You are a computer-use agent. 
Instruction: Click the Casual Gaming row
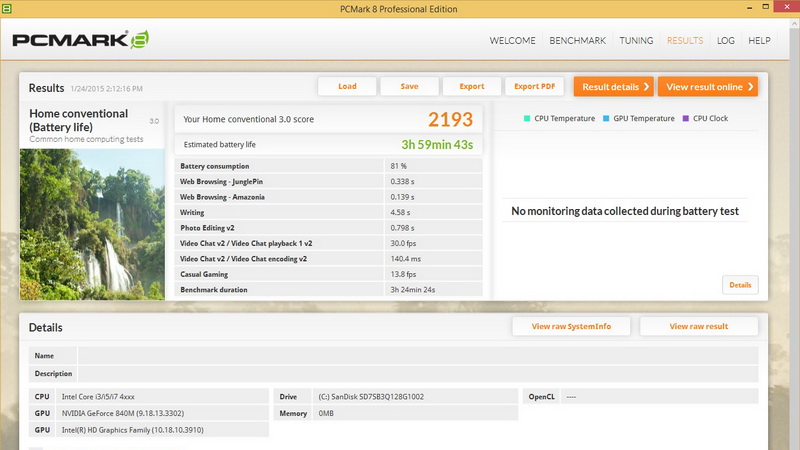point(329,274)
